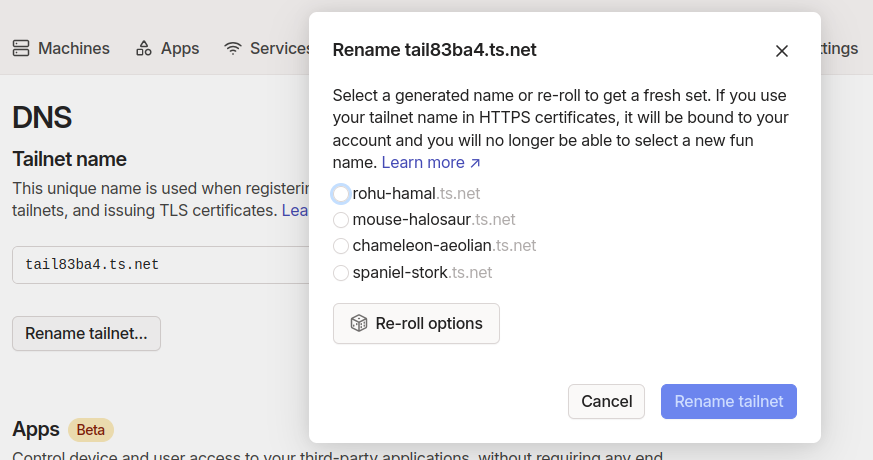Confirm with the Rename tailnet blue button
The width and height of the screenshot is (873, 460).
pos(729,402)
